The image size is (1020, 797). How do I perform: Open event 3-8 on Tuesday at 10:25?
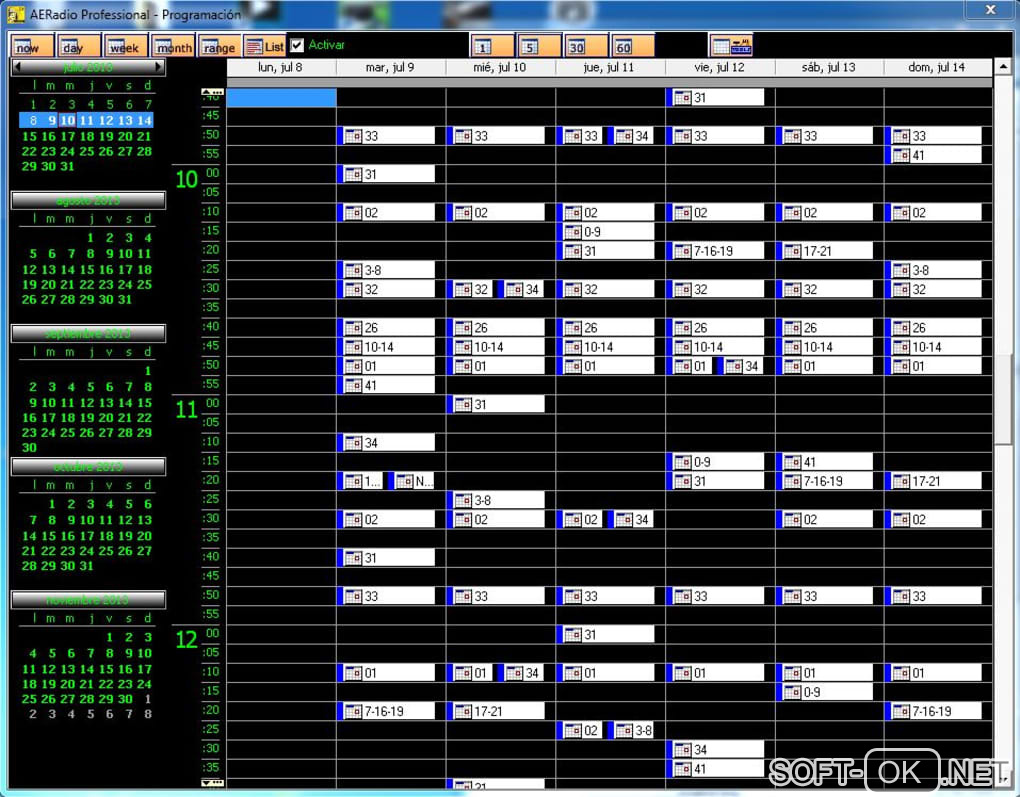coord(386,270)
